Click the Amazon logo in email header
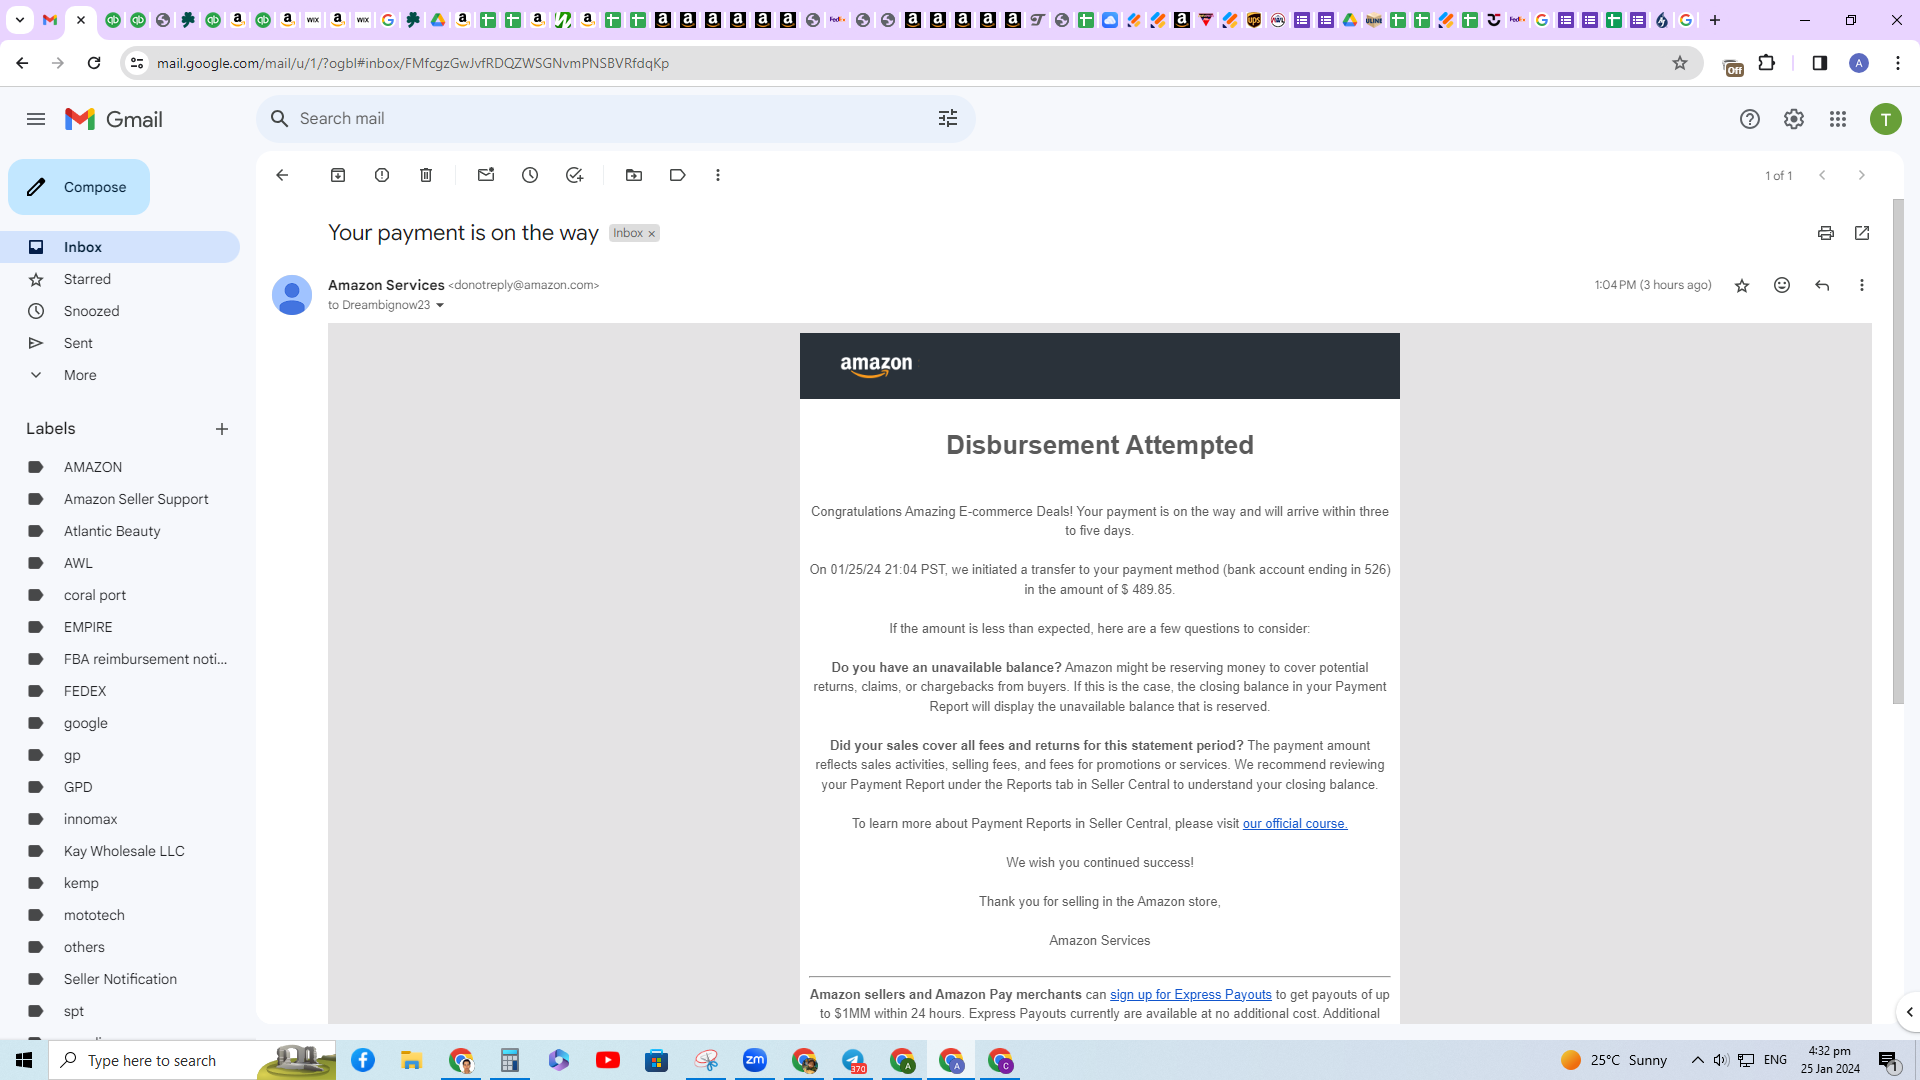The image size is (1920, 1080). tap(876, 367)
